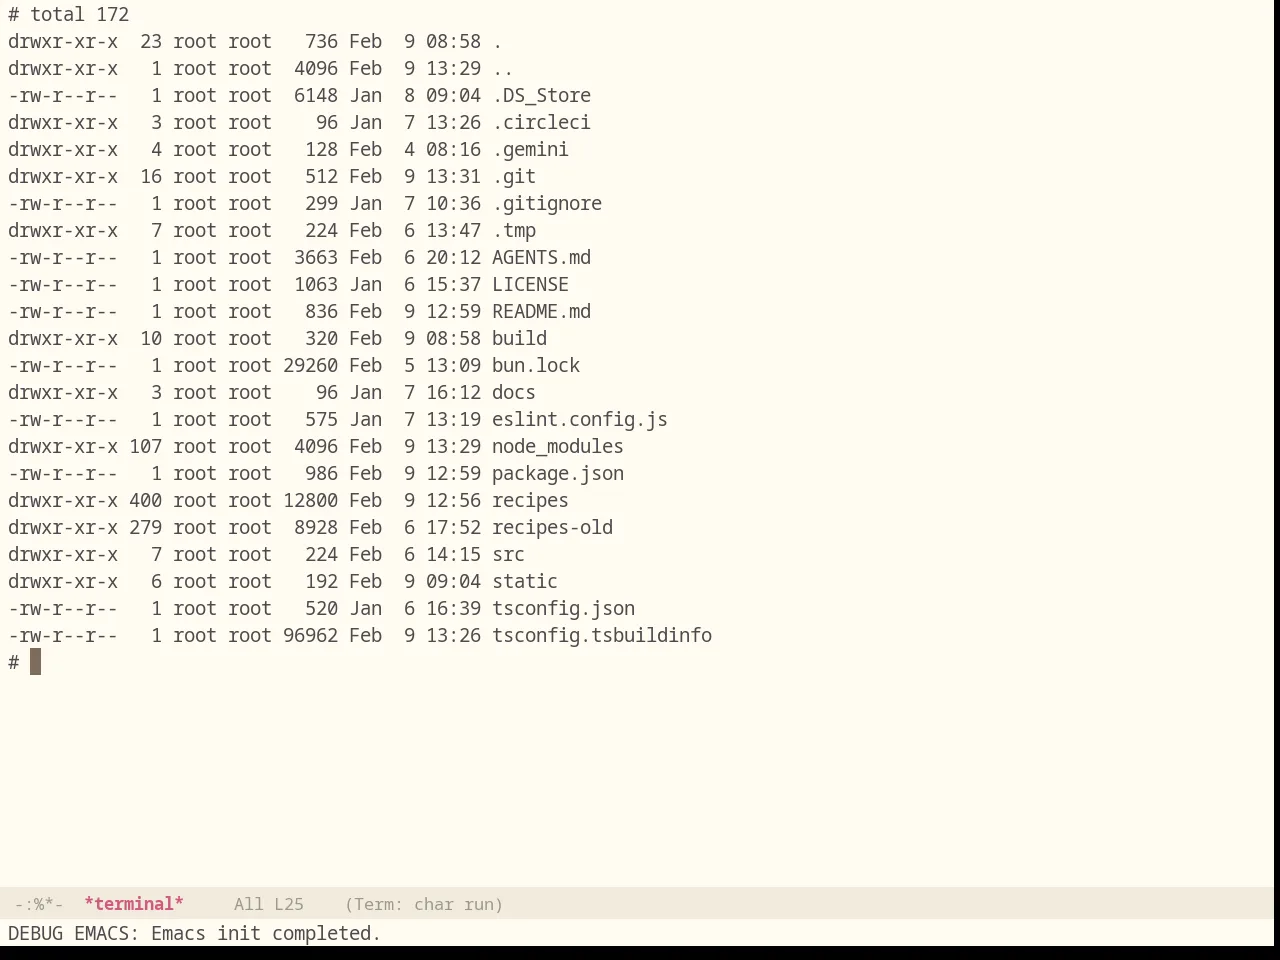
Task: Click the static directory name
Action: coord(525,581)
